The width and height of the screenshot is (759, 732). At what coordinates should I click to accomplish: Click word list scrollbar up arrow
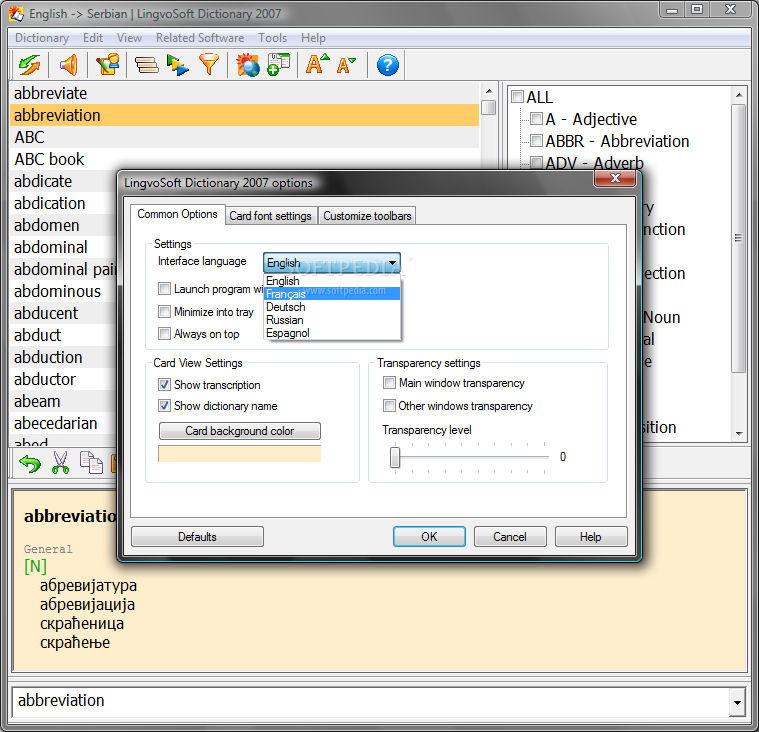[x=489, y=91]
